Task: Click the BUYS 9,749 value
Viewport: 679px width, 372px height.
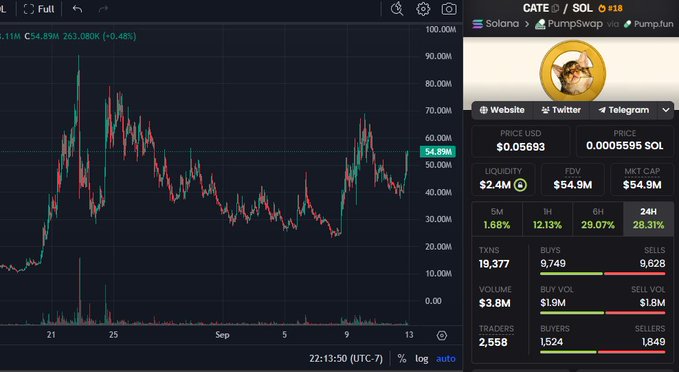Action: [x=553, y=263]
